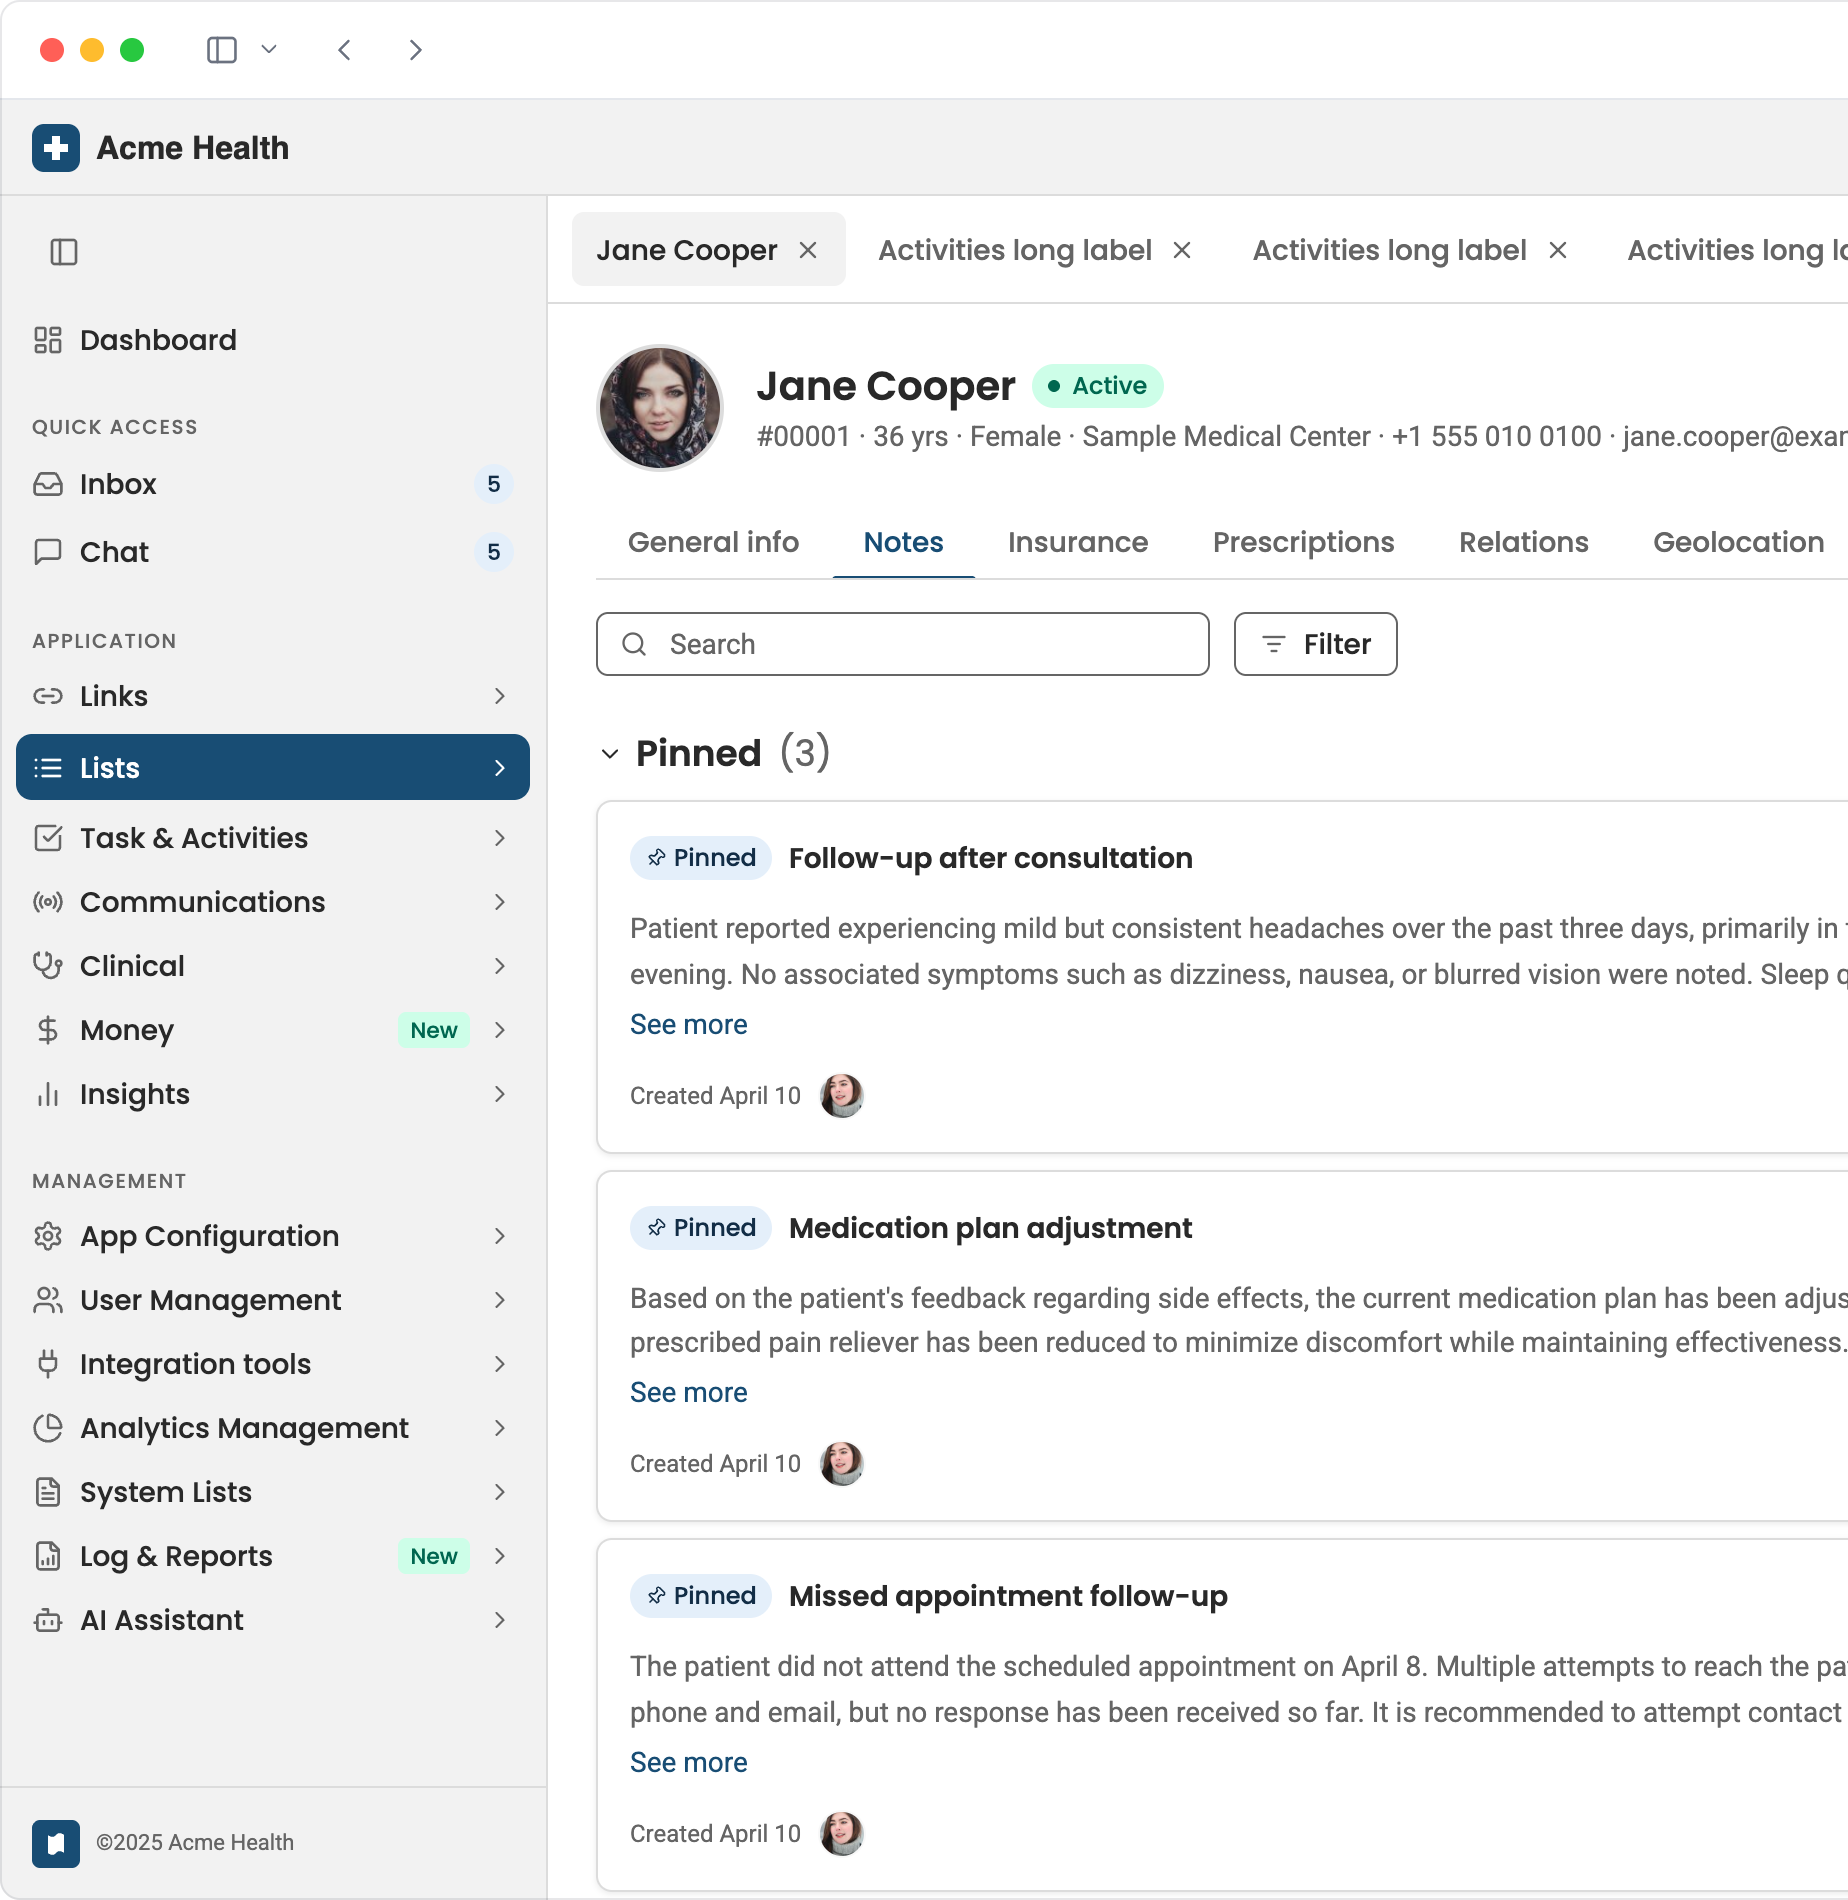Switch to the Prescriptions tab
Image resolution: width=1848 pixels, height=1900 pixels.
1303,542
